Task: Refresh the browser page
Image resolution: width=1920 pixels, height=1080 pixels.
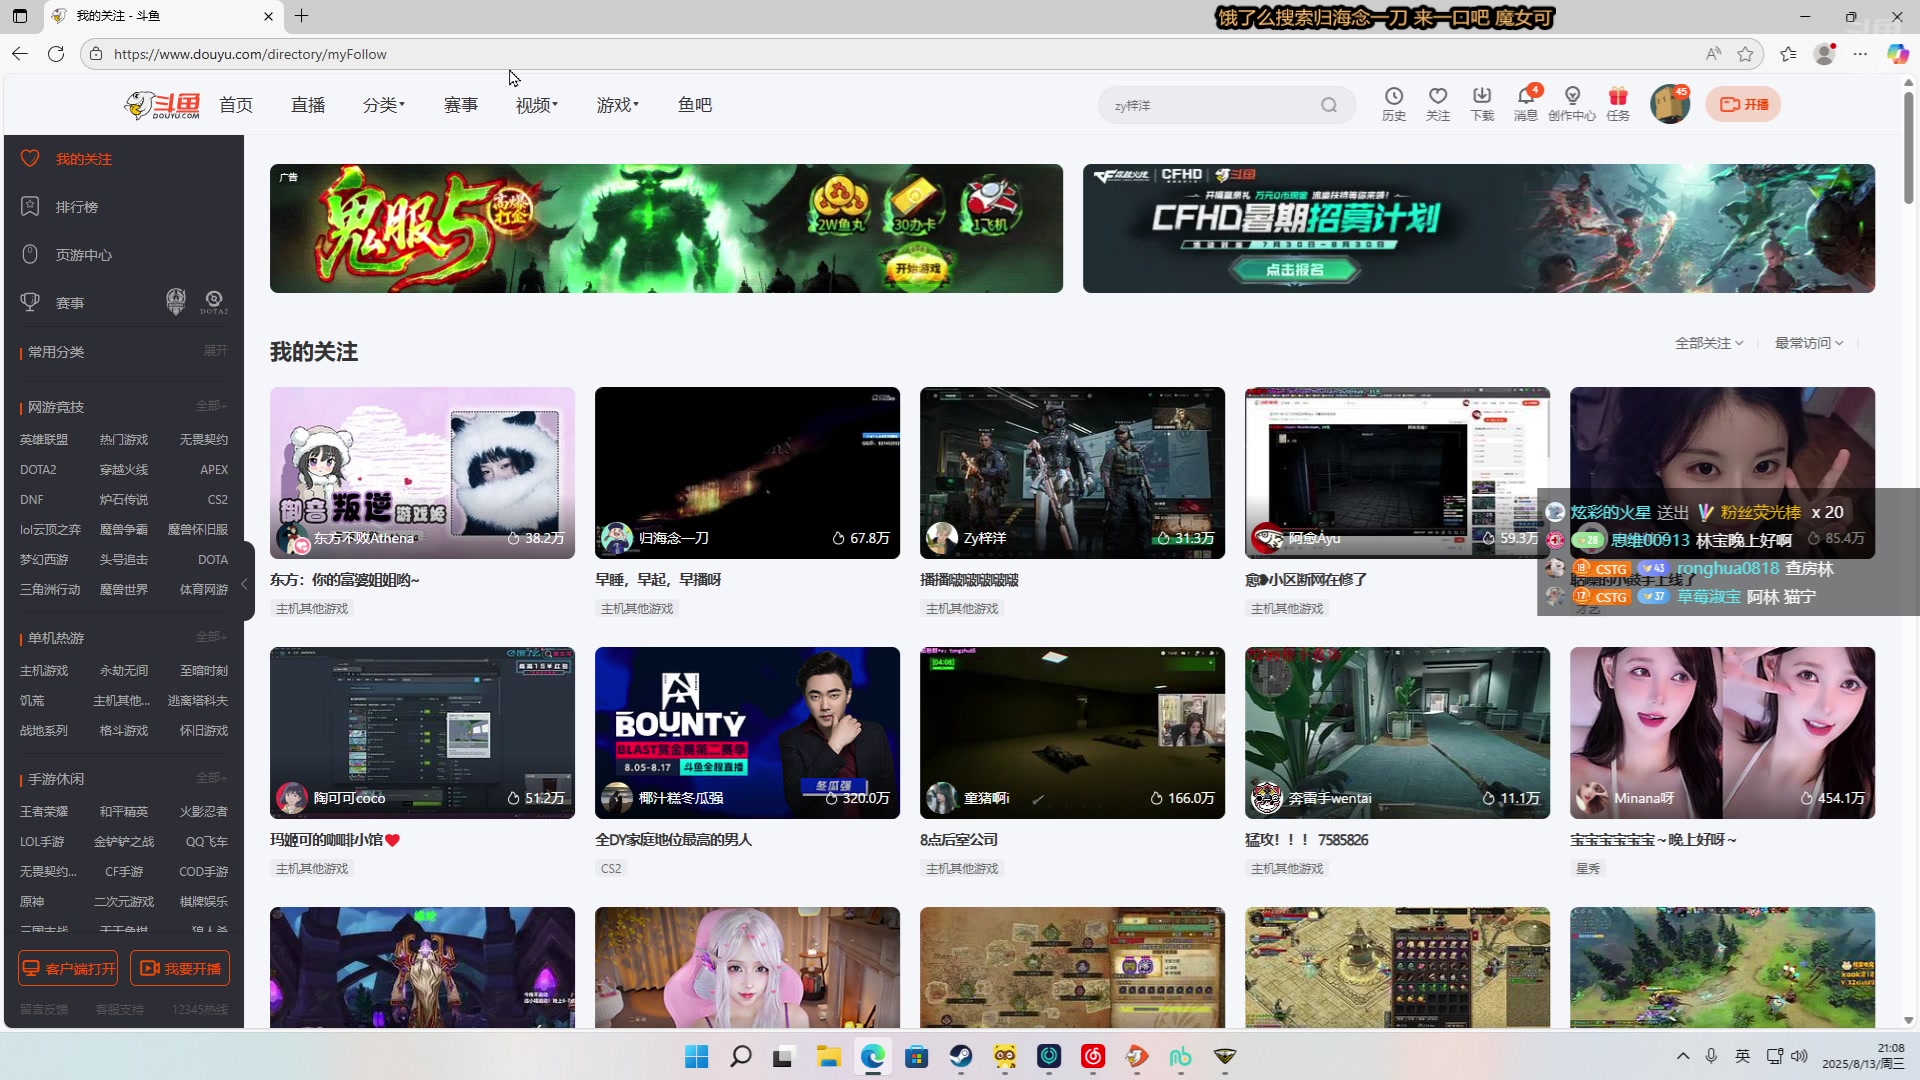Action: tap(56, 54)
